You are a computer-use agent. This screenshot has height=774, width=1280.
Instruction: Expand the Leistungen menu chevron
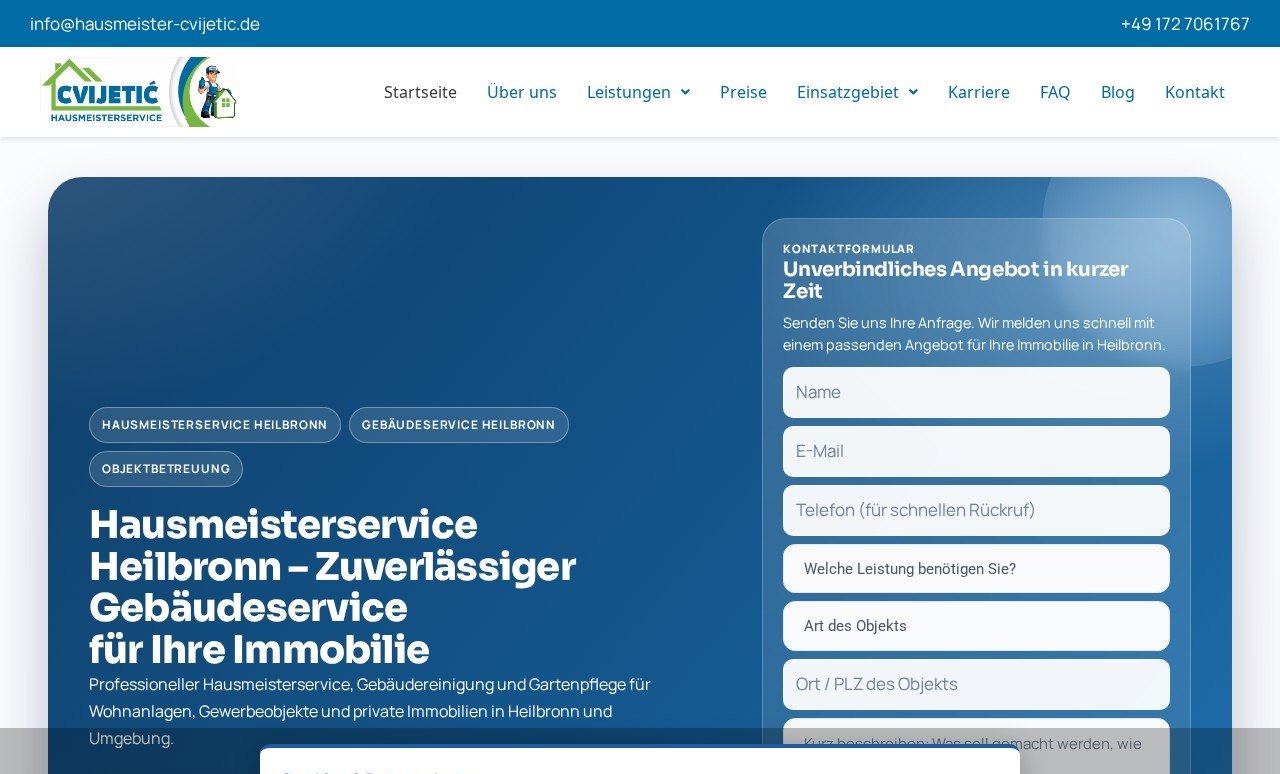point(685,92)
